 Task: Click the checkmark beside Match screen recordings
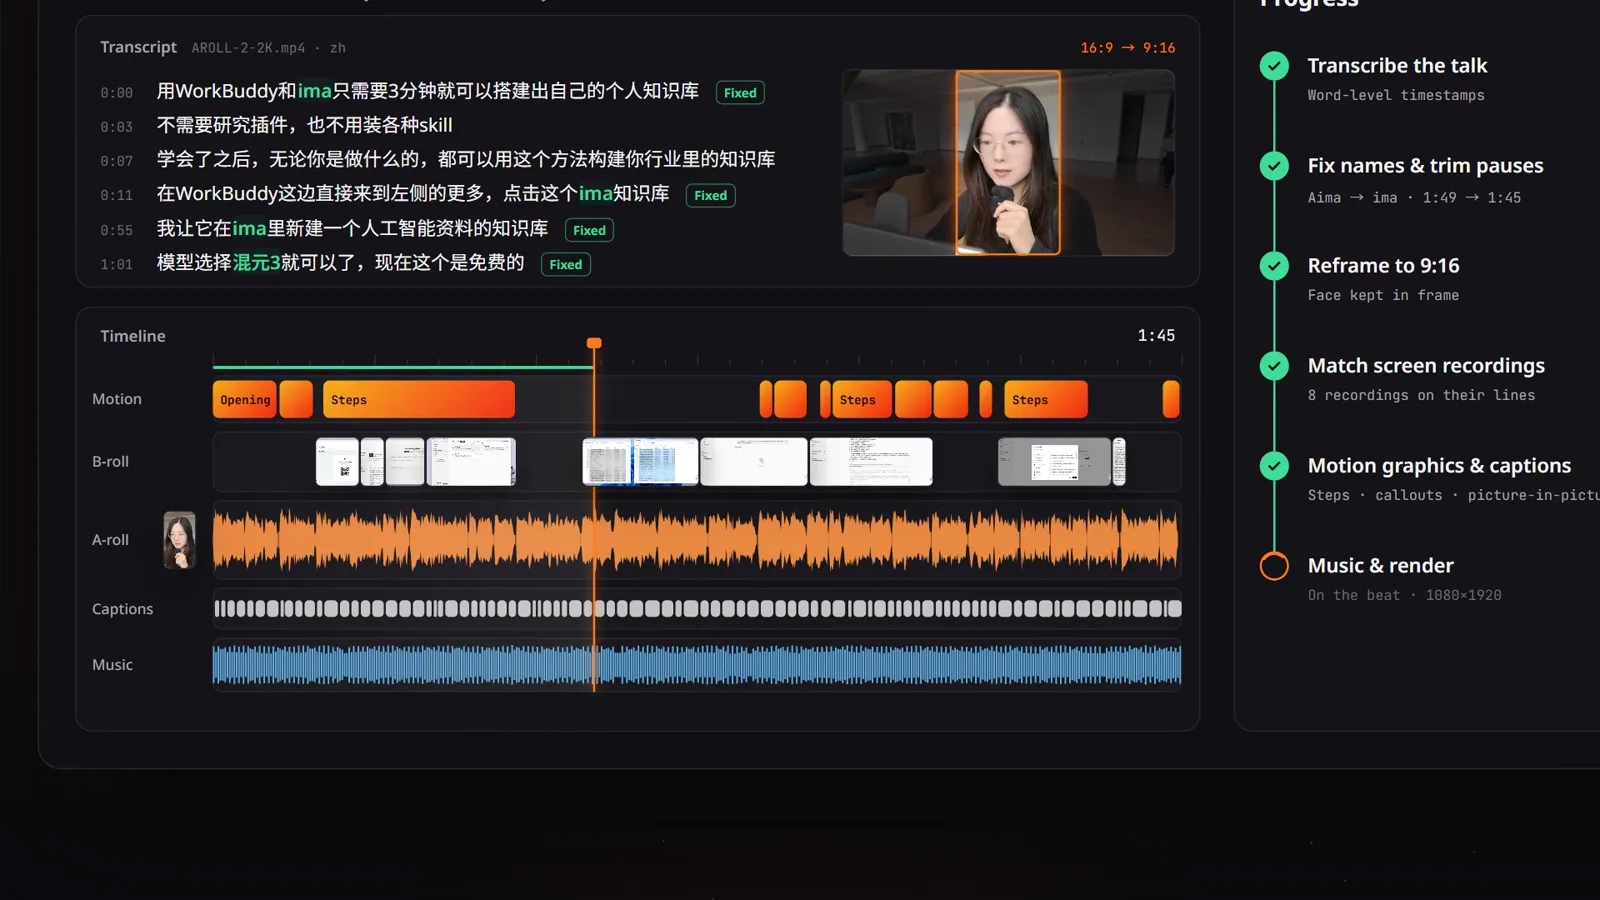(1274, 366)
